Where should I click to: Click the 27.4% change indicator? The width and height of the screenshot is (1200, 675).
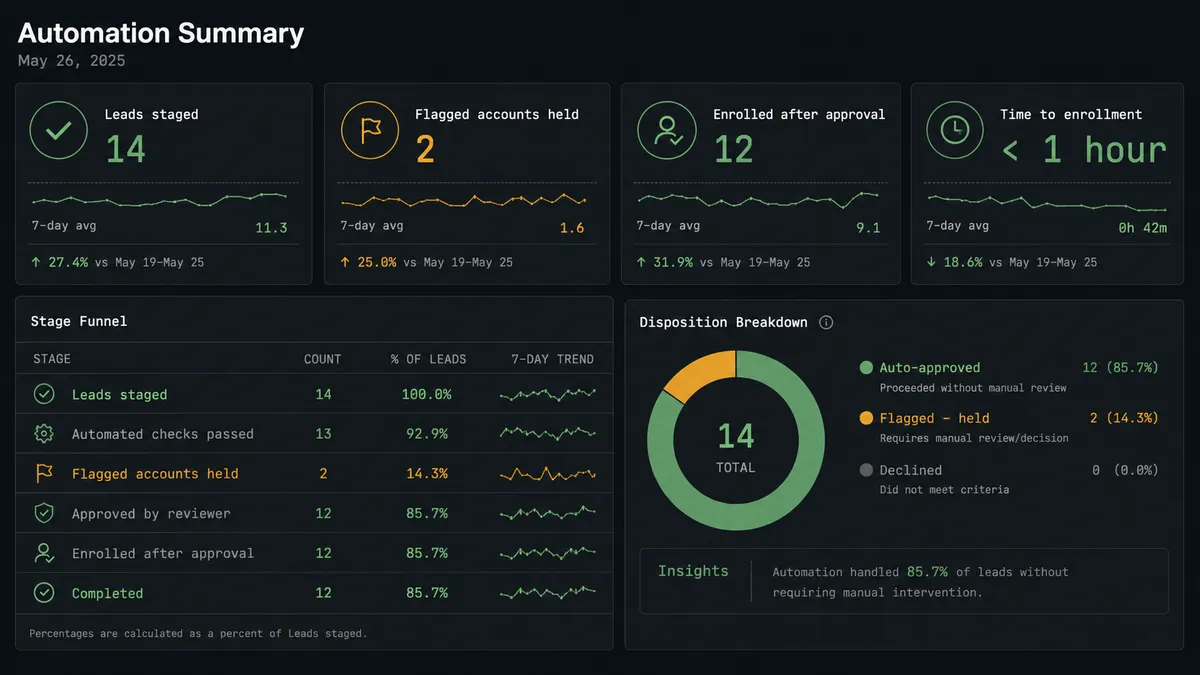[60, 262]
